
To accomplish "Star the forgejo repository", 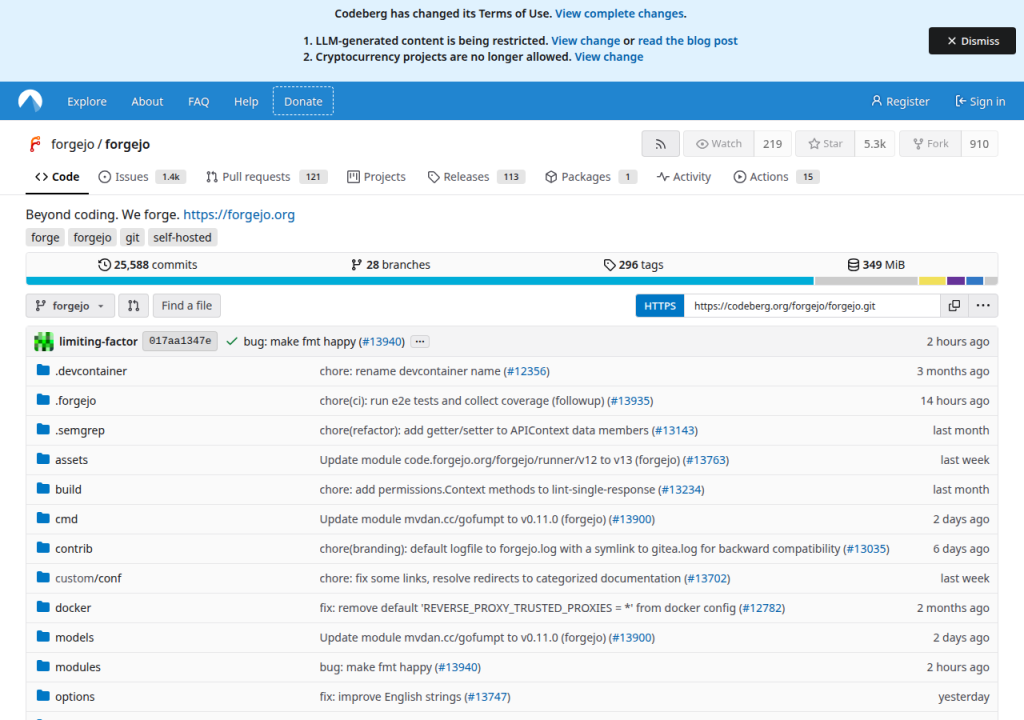I will tap(825, 144).
